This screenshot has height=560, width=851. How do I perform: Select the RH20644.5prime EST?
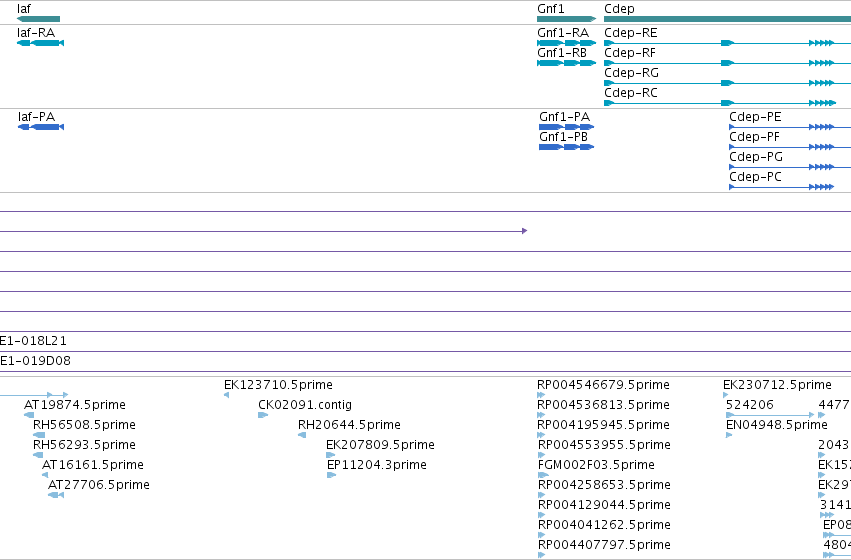tap(350, 425)
